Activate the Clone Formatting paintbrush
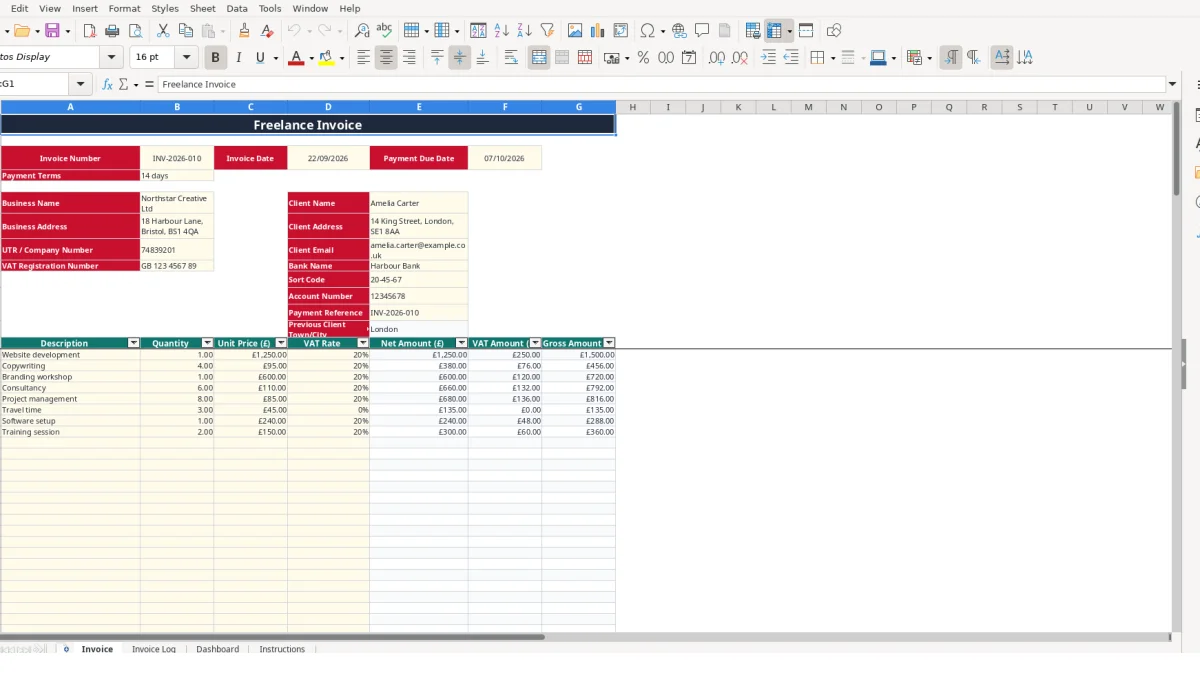 pyautogui.click(x=244, y=31)
